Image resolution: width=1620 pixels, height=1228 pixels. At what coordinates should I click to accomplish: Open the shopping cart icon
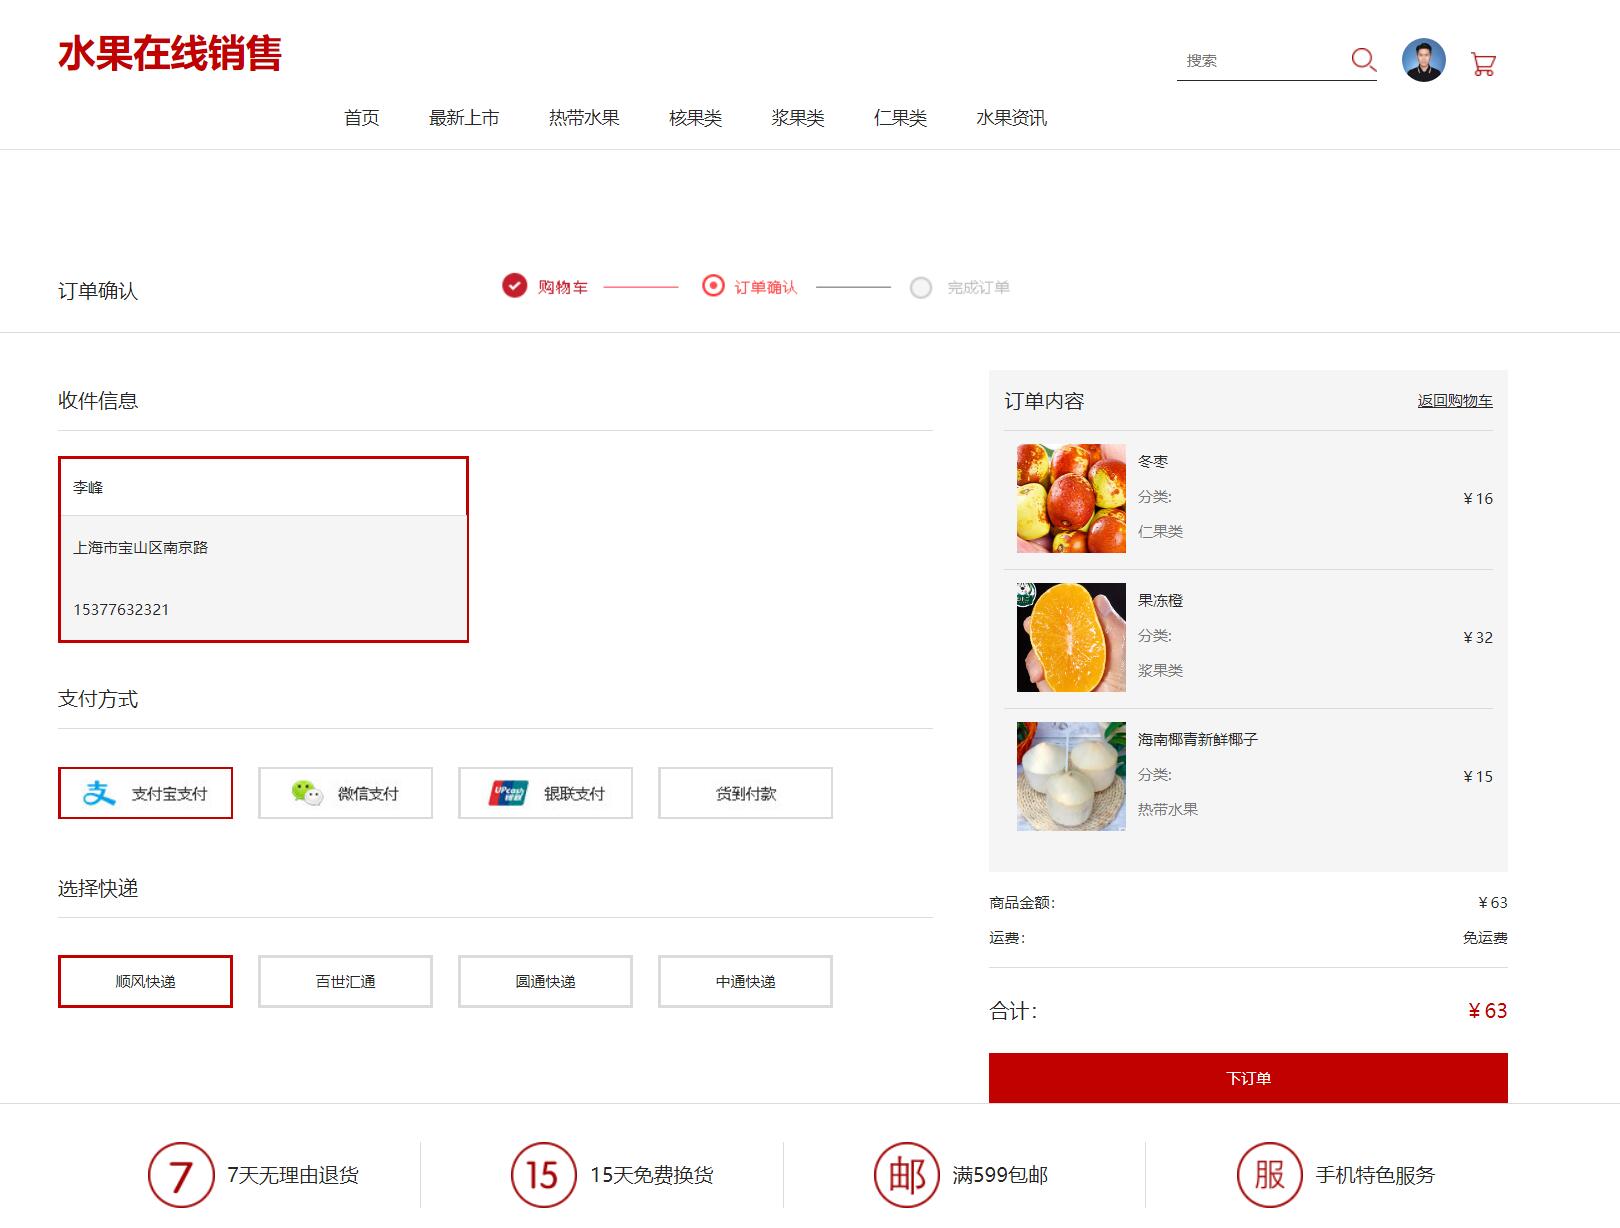pos(1483,62)
